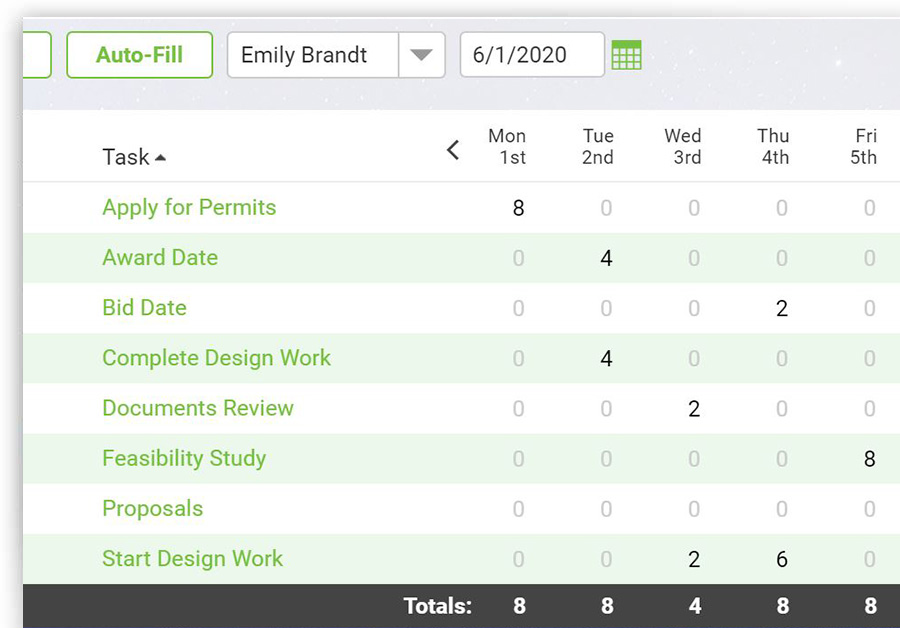This screenshot has width=900, height=628.
Task: Select Friday hours for Complete Design Work
Action: tap(870, 359)
